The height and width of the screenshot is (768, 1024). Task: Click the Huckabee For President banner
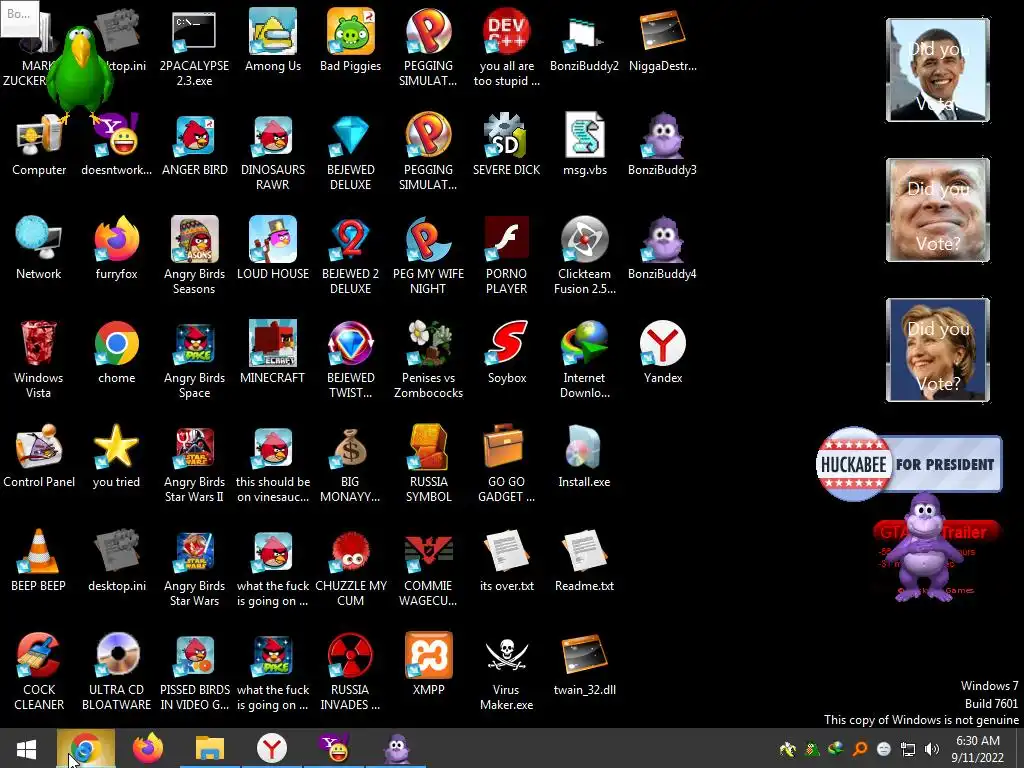[909, 464]
